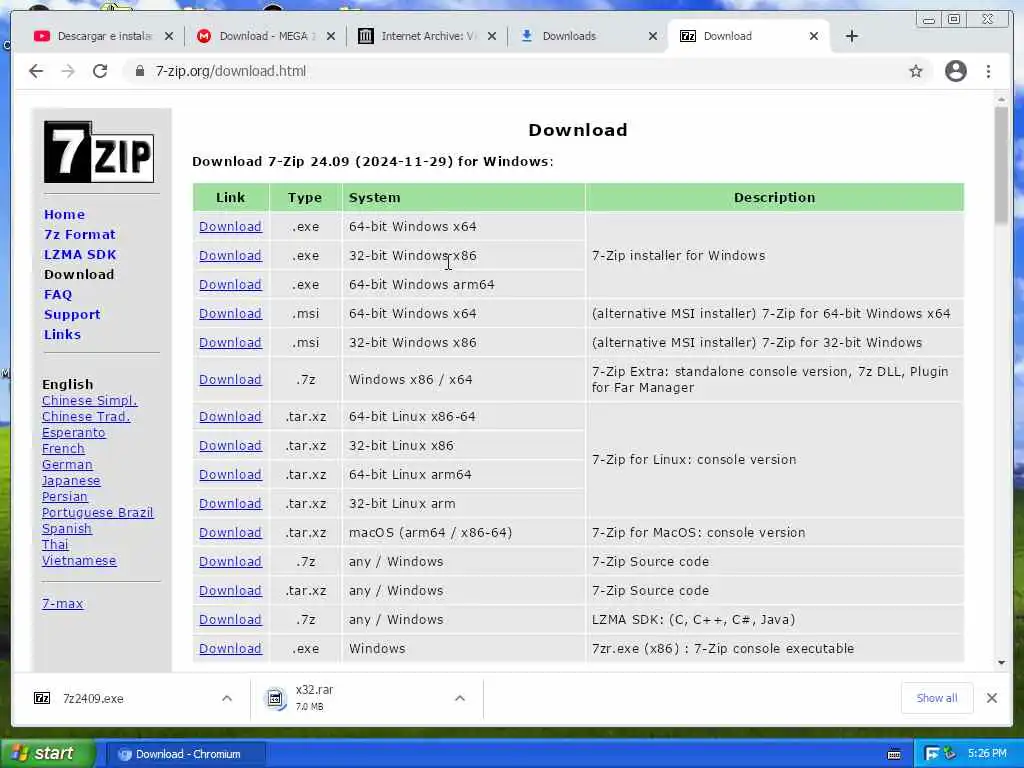Open the Windows start menu
The image size is (1024, 768).
point(47,754)
